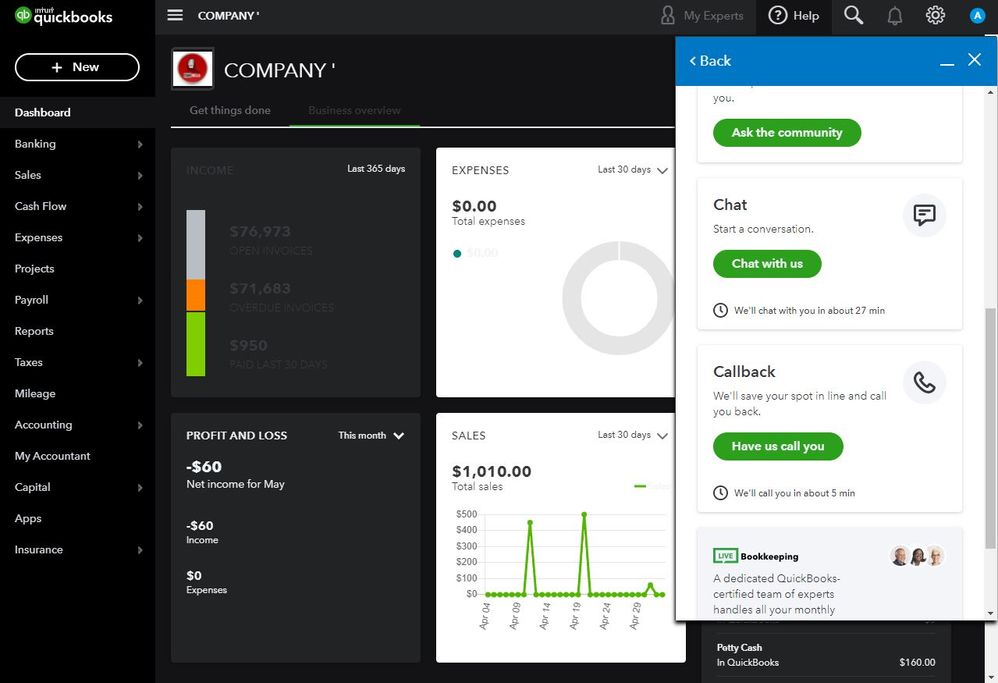Expand the Taxes submenu arrow
998x683 pixels.
[x=139, y=363]
